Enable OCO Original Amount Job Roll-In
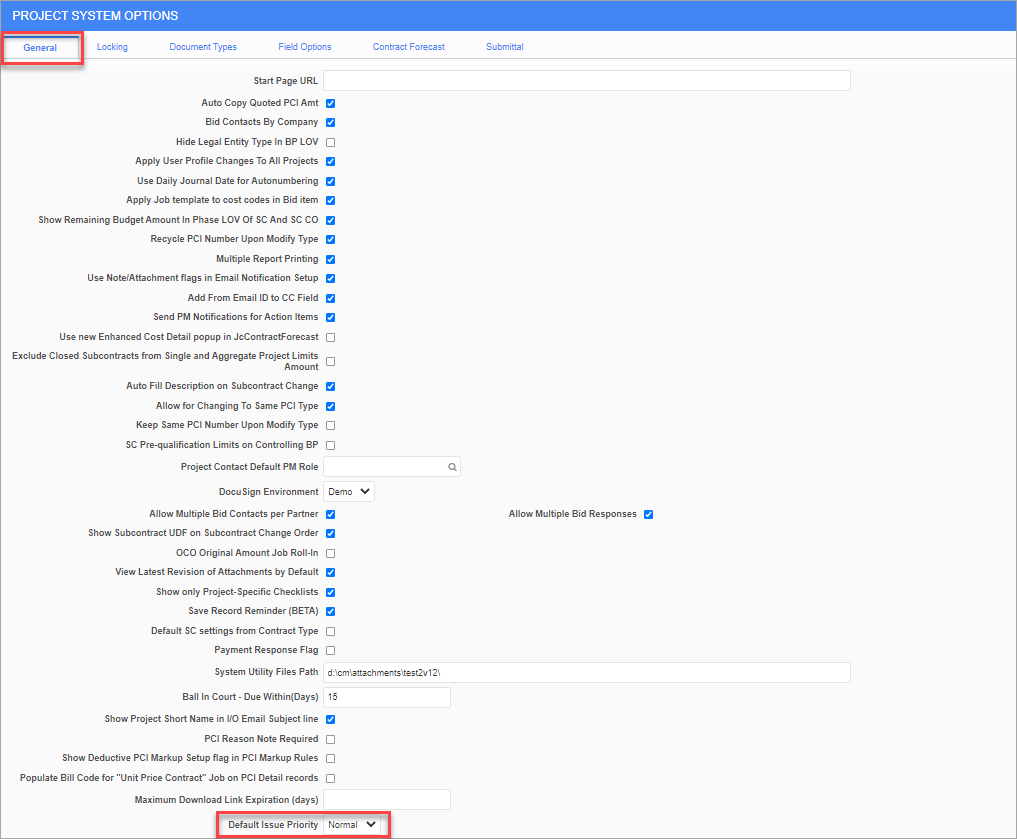Image resolution: width=1017 pixels, height=839 pixels. tap(331, 553)
